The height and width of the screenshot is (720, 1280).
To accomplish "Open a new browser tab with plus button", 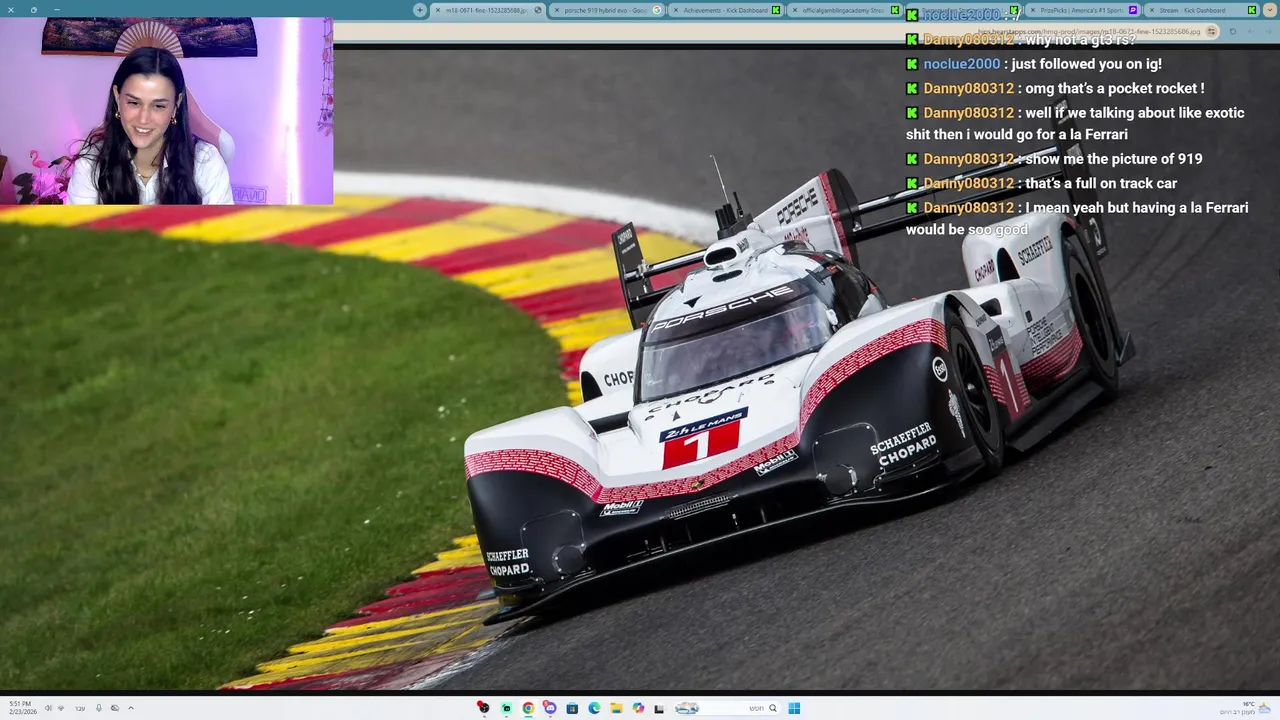I will pyautogui.click(x=420, y=10).
